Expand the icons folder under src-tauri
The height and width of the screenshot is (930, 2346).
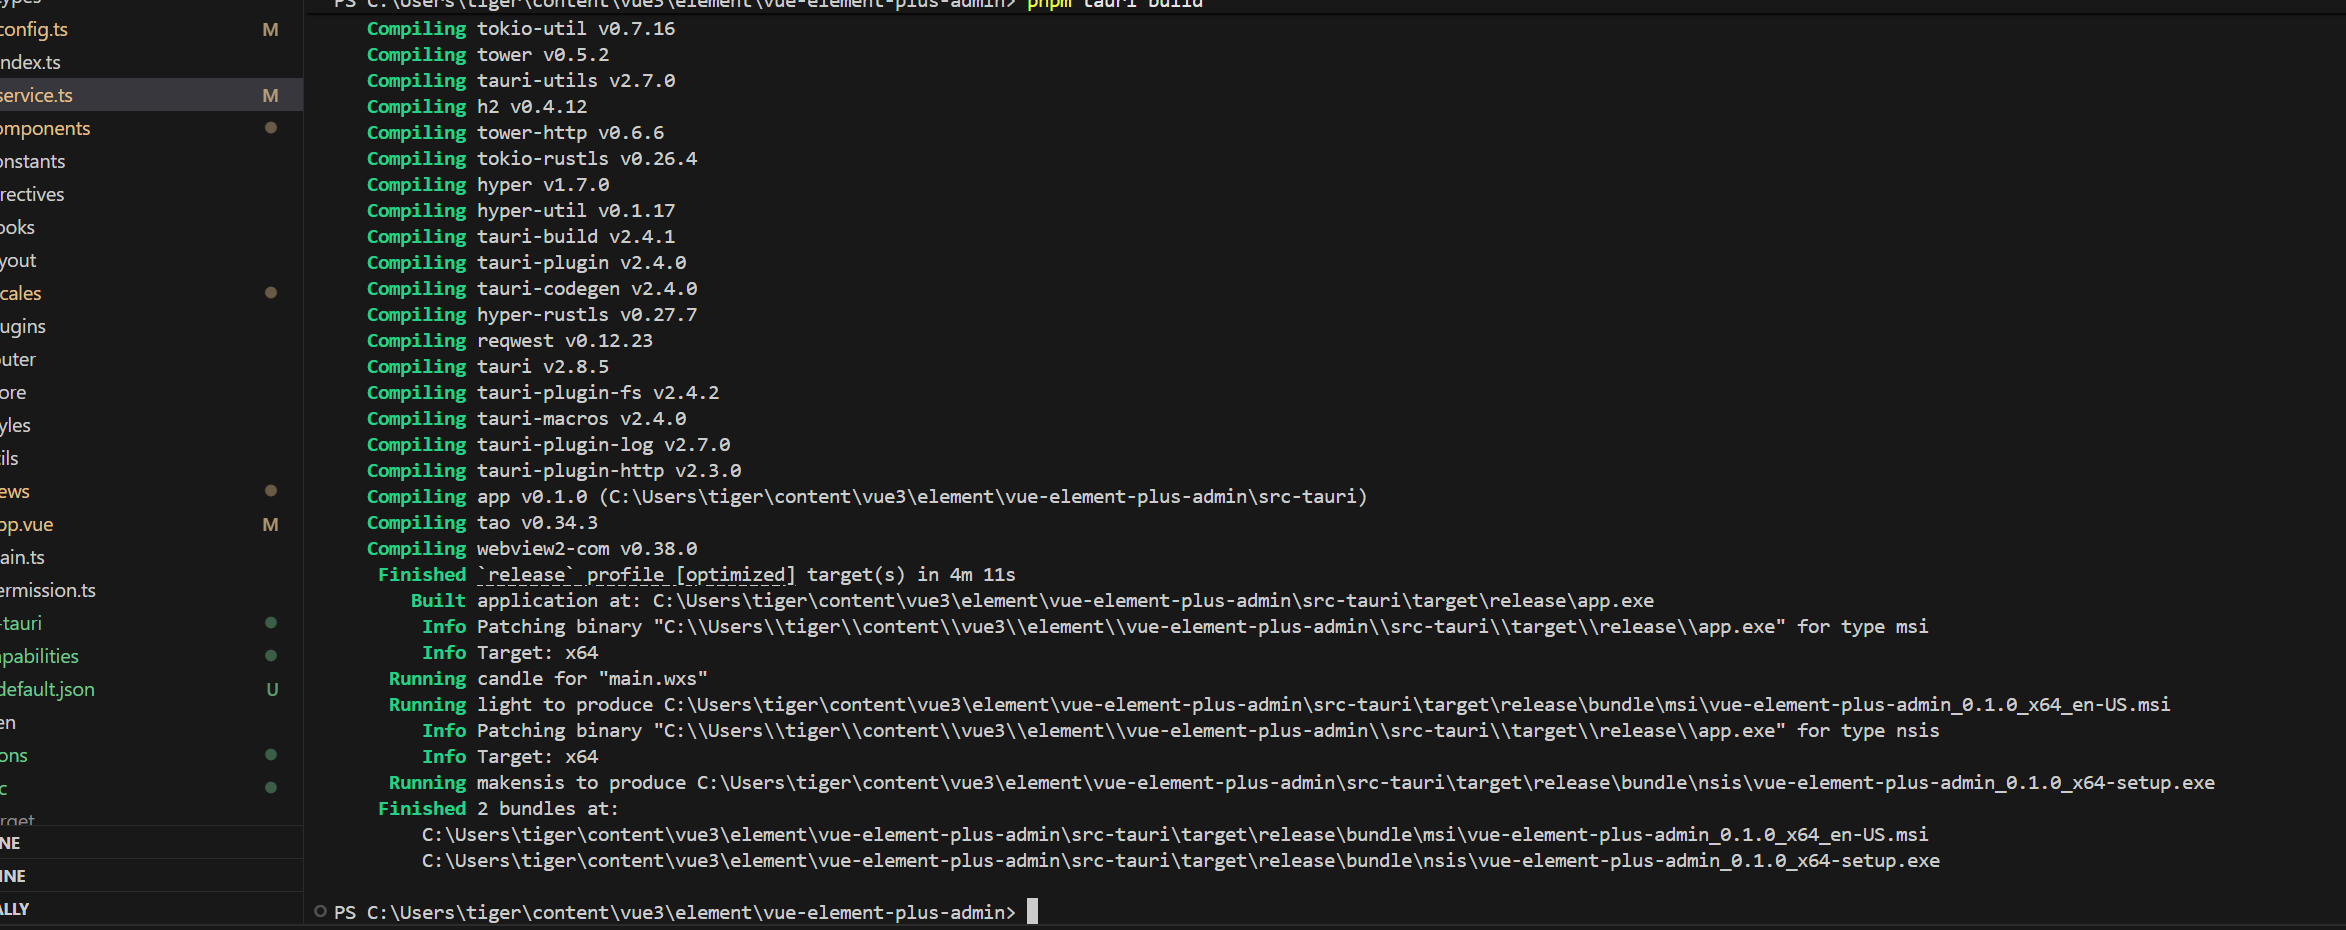coord(150,755)
